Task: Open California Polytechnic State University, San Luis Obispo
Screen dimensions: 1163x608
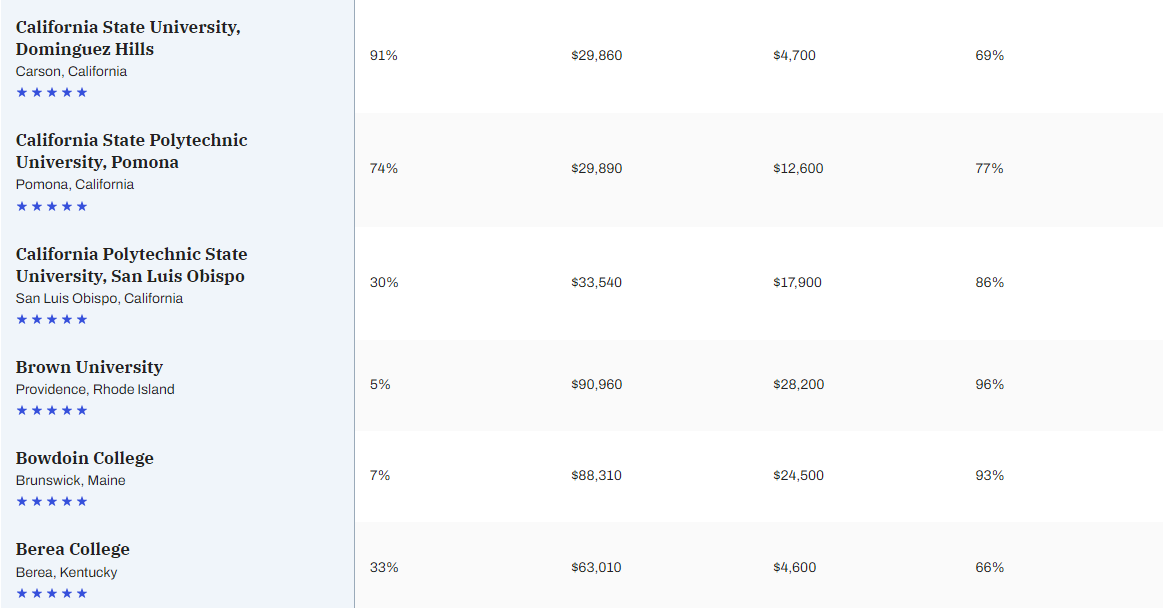Action: pyautogui.click(x=131, y=265)
